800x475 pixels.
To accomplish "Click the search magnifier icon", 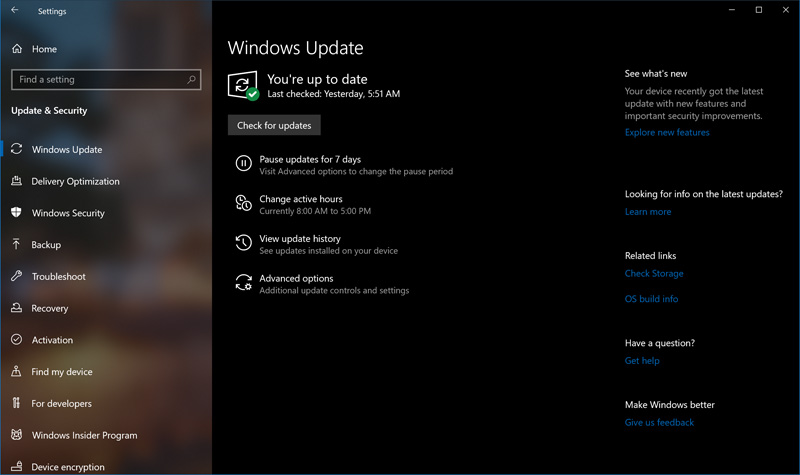I will click(192, 79).
